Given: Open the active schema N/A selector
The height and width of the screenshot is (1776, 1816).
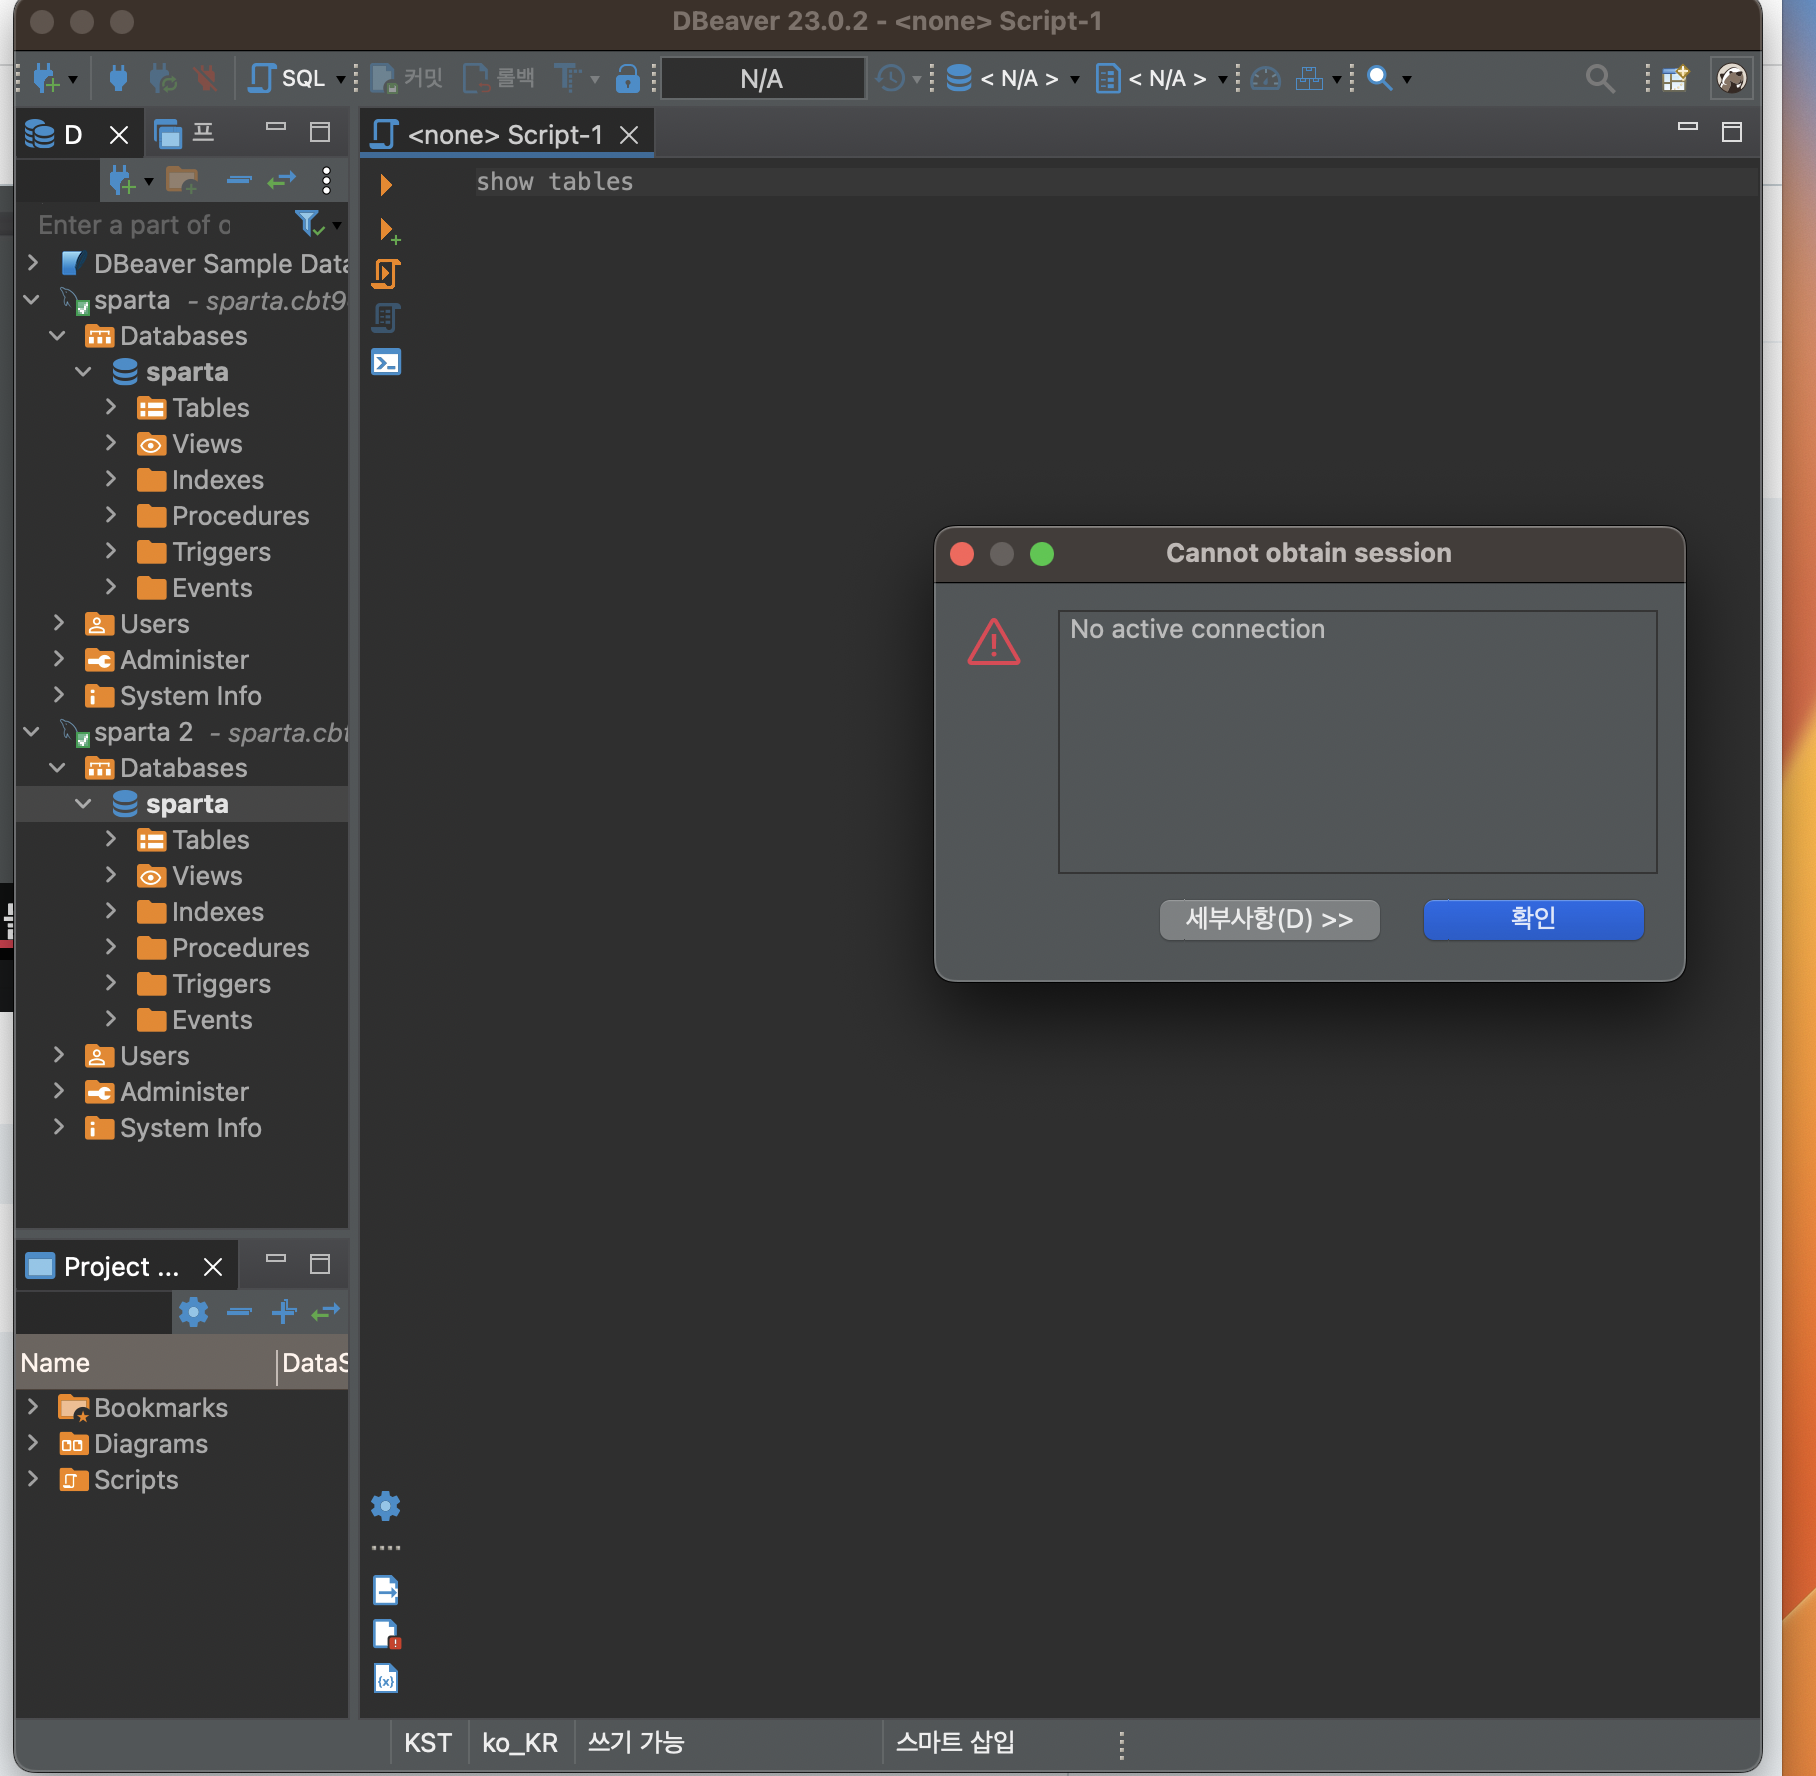Looking at the screenshot, I should point(1161,78).
